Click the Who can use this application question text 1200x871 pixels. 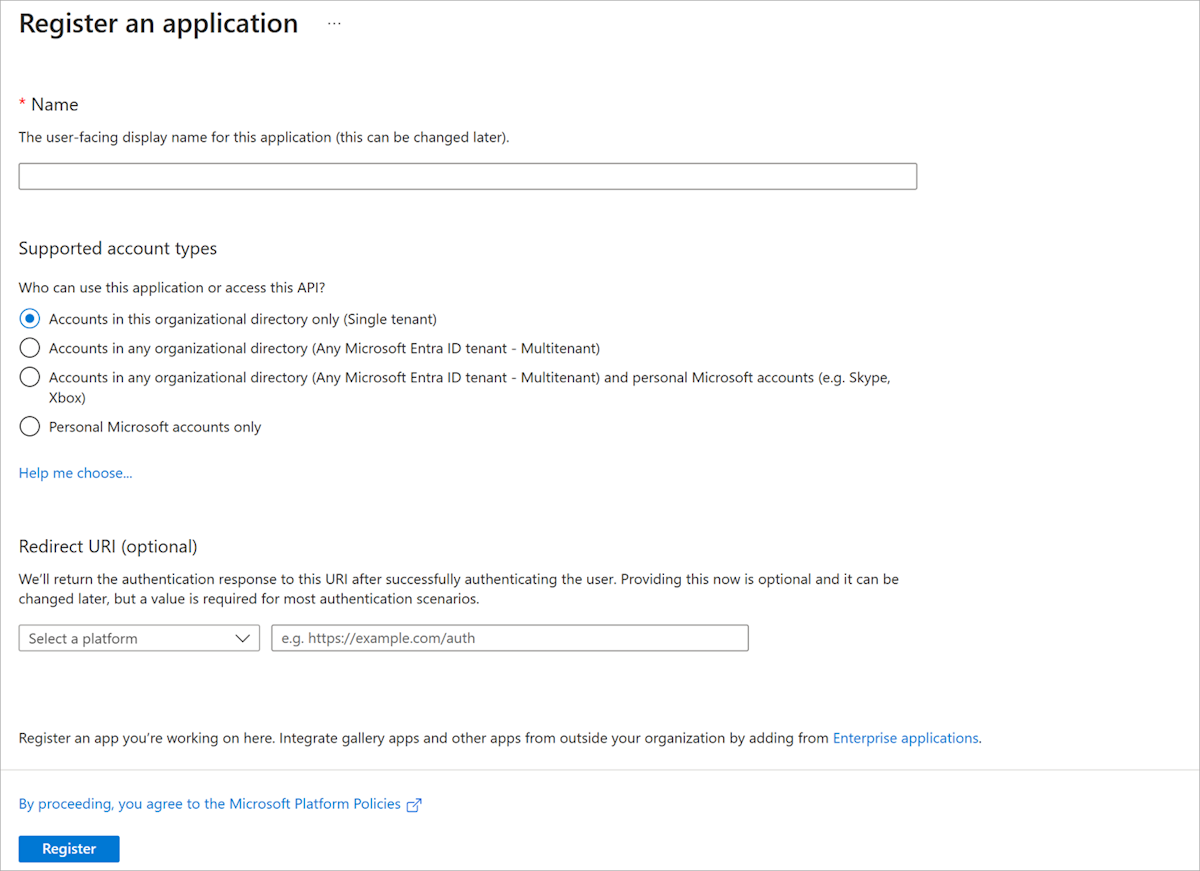tap(171, 287)
